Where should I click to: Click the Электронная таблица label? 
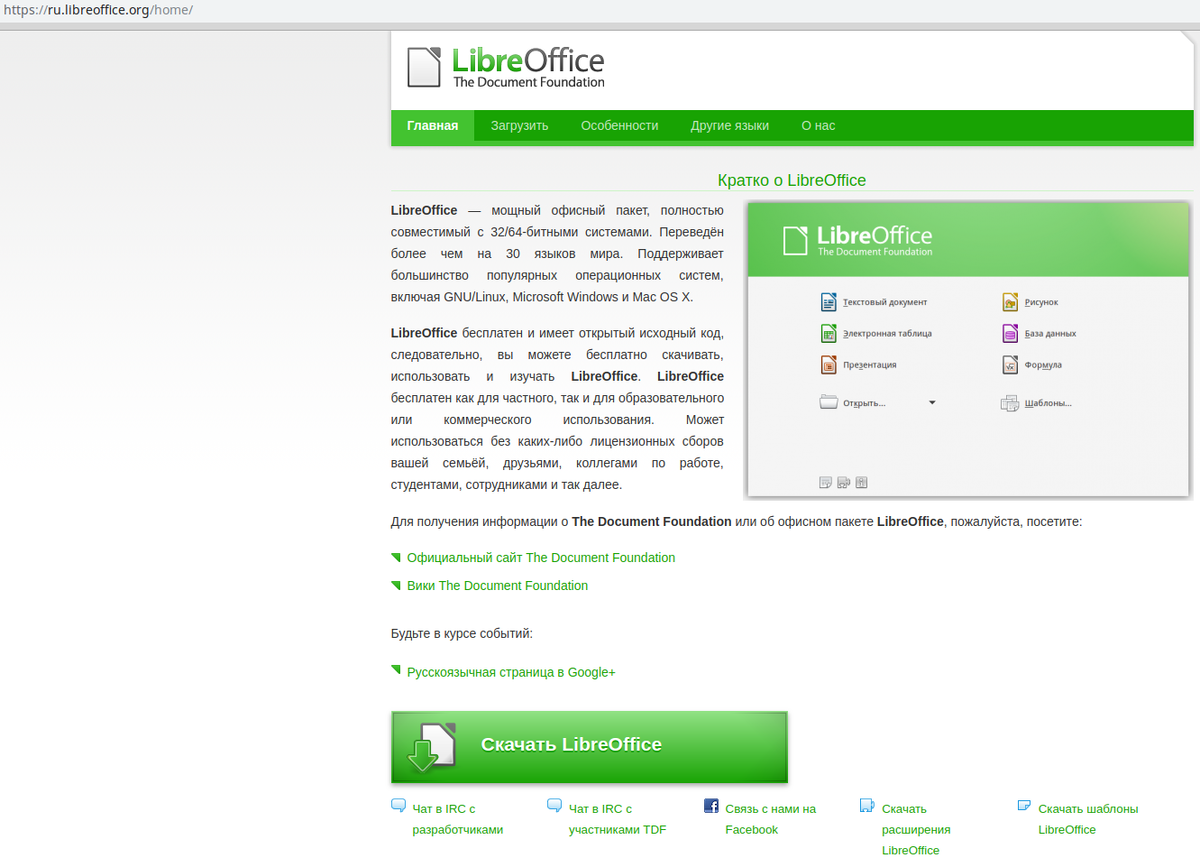pos(887,334)
